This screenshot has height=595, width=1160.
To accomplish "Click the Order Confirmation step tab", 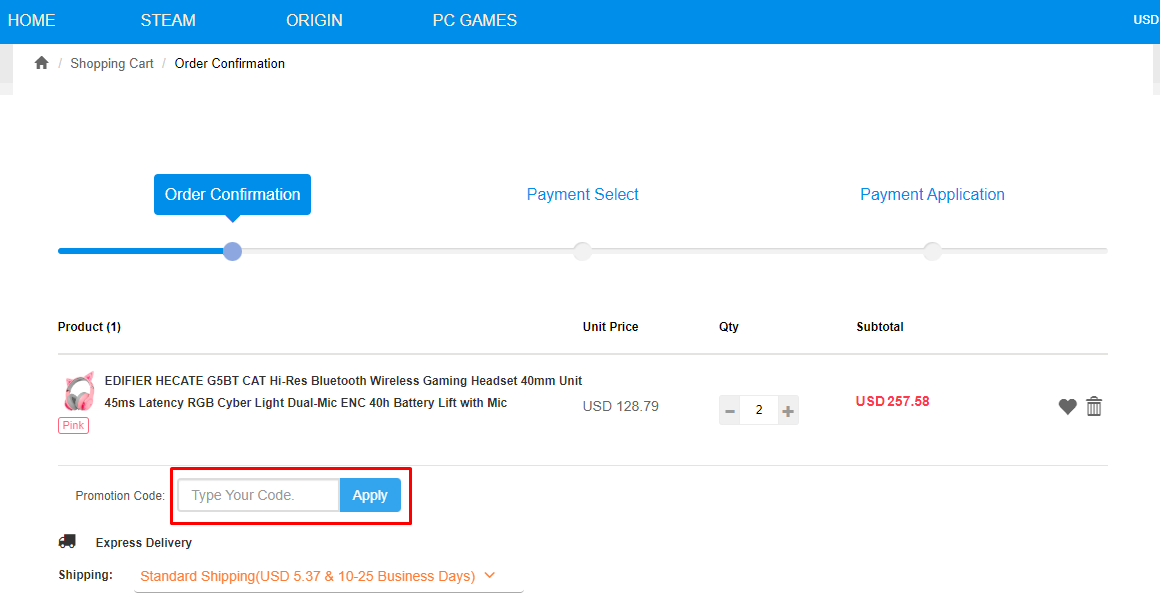I will click(x=232, y=195).
